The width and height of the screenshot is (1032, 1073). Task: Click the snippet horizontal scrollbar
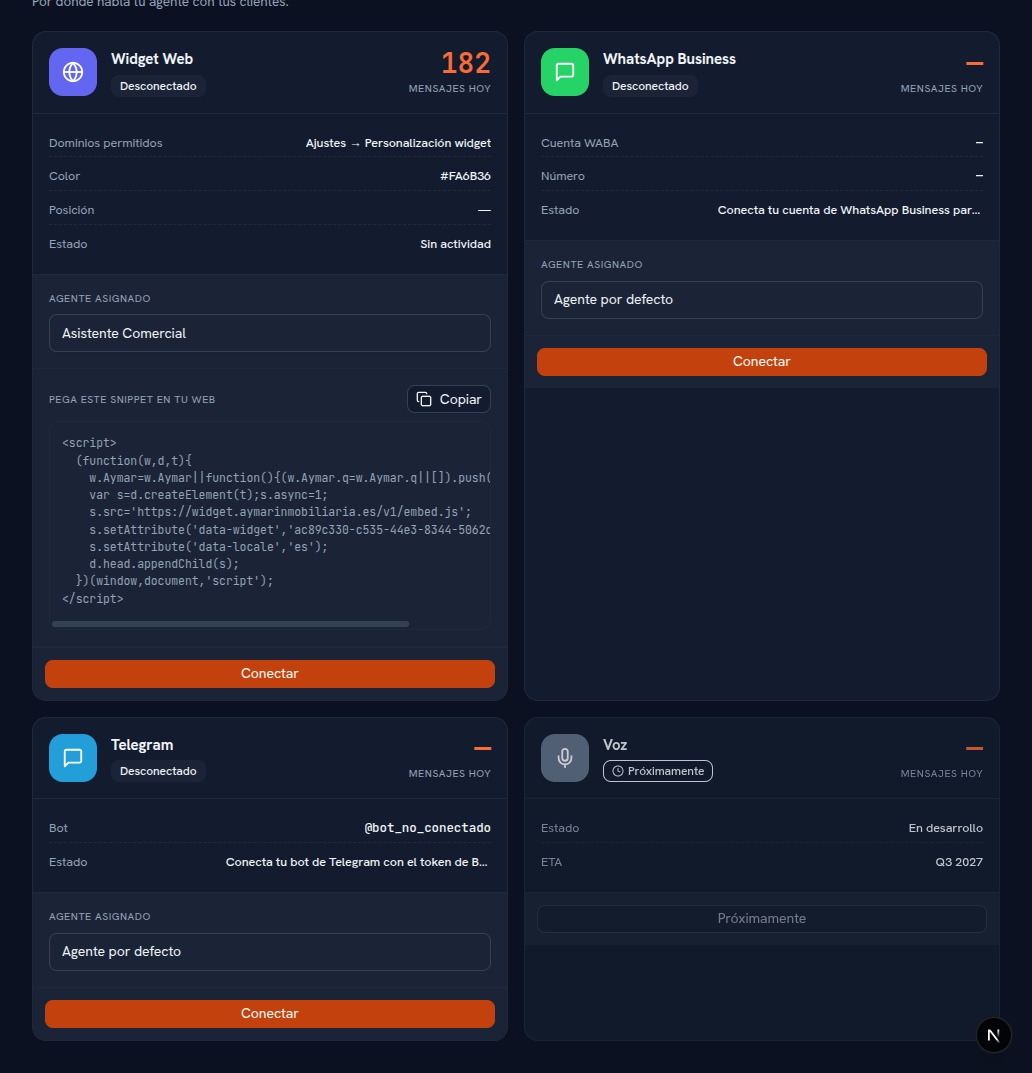coord(231,624)
